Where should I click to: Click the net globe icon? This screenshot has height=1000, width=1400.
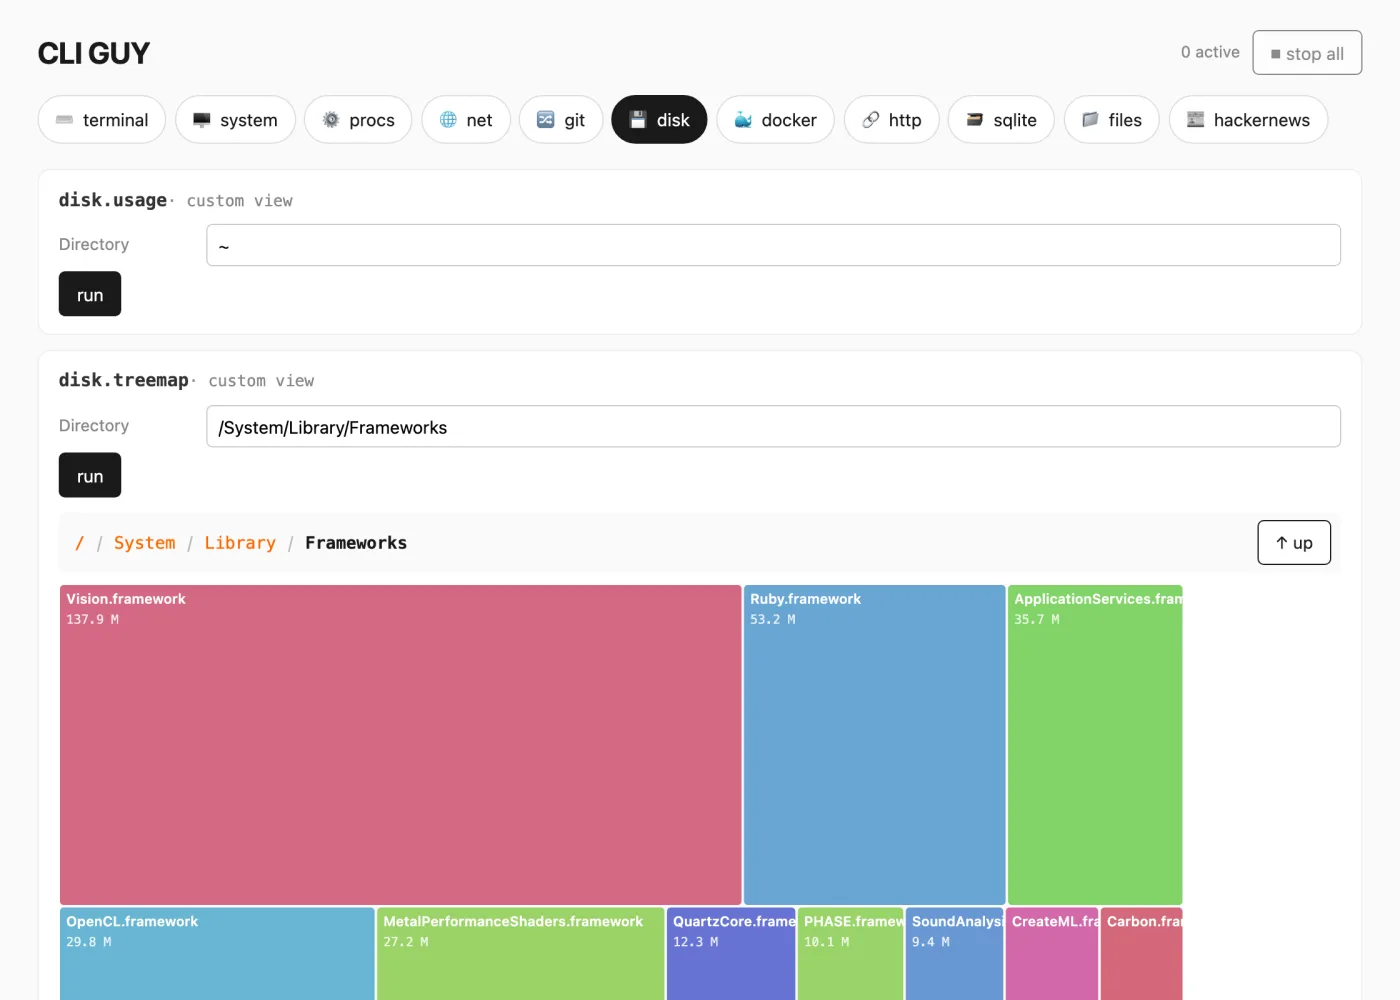448,120
